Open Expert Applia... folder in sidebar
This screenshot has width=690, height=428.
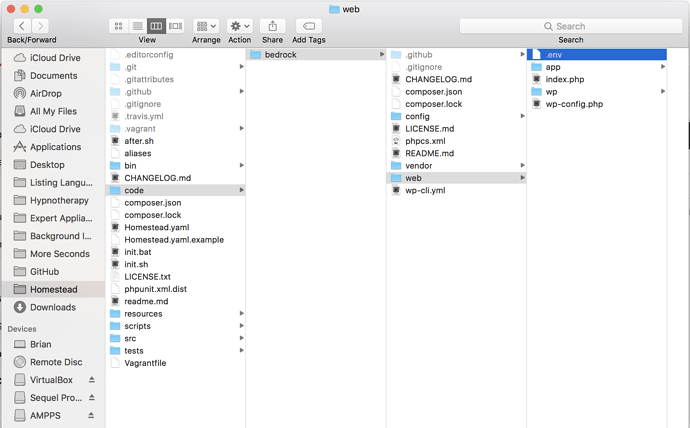pos(53,218)
